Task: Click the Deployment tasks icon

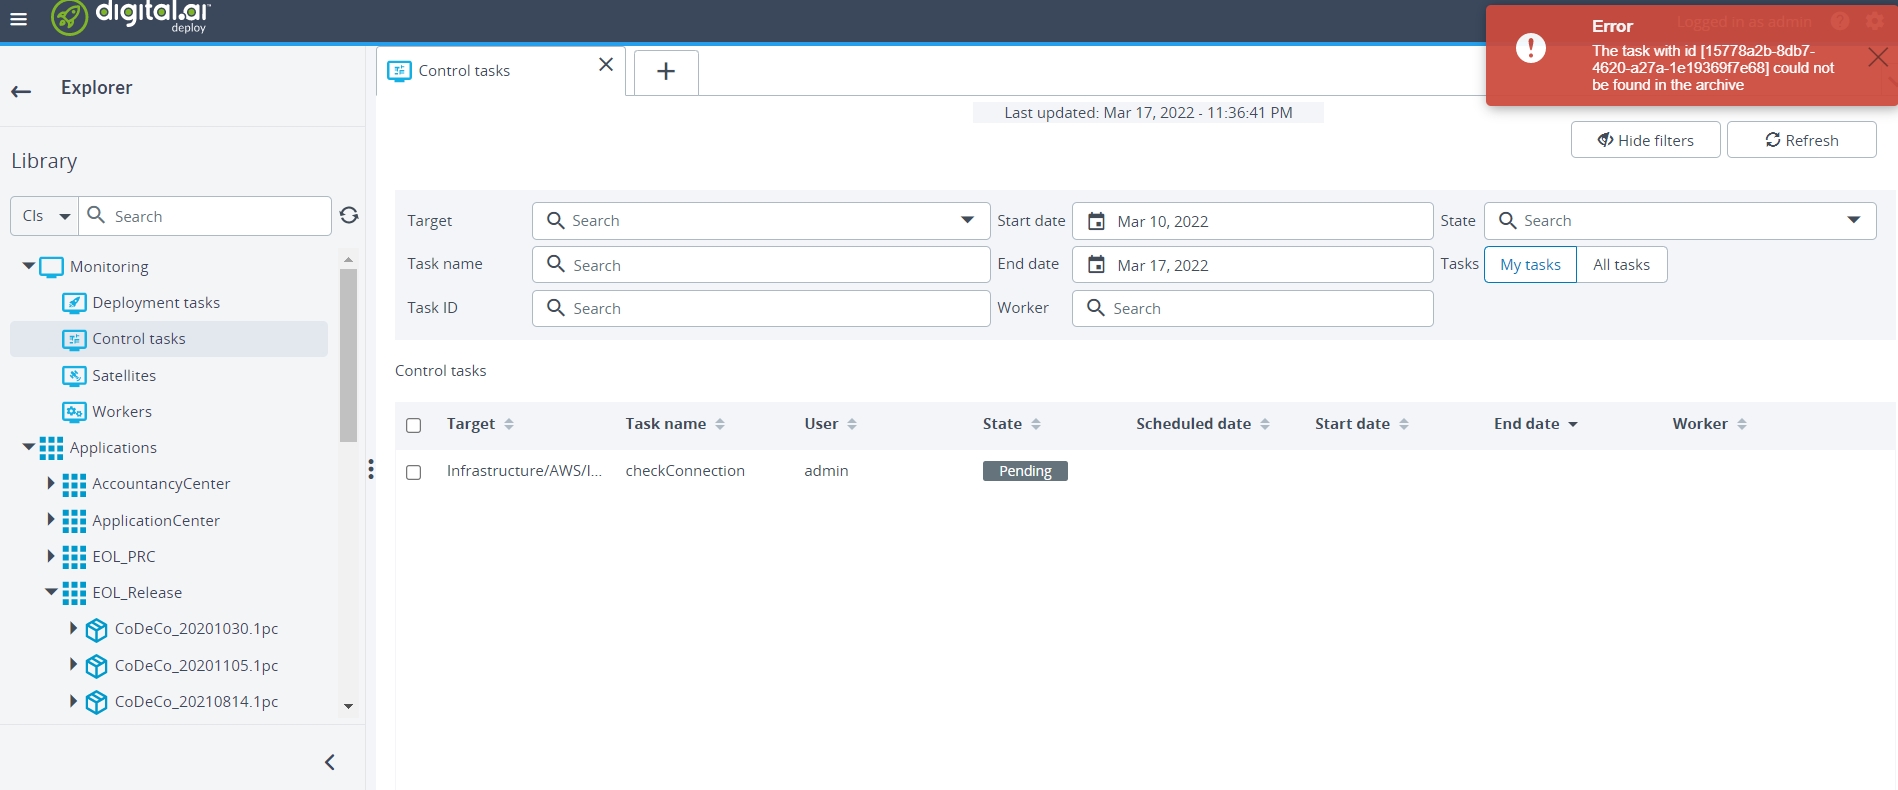Action: pyautogui.click(x=74, y=303)
